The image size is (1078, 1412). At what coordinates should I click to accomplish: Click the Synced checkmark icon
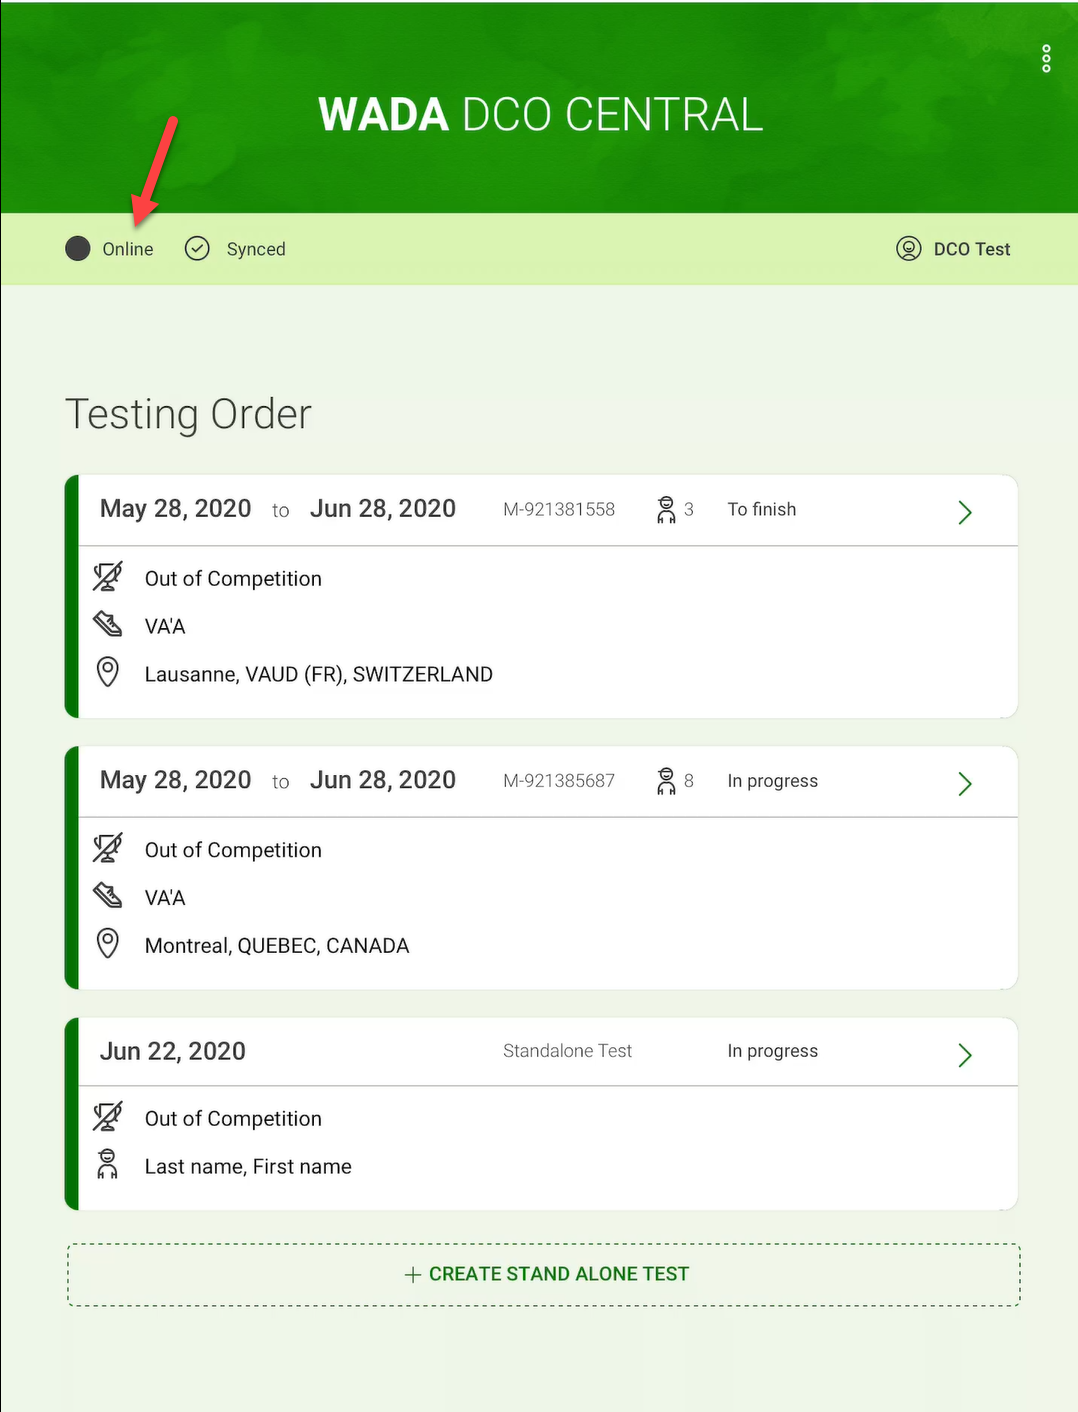[x=197, y=249]
